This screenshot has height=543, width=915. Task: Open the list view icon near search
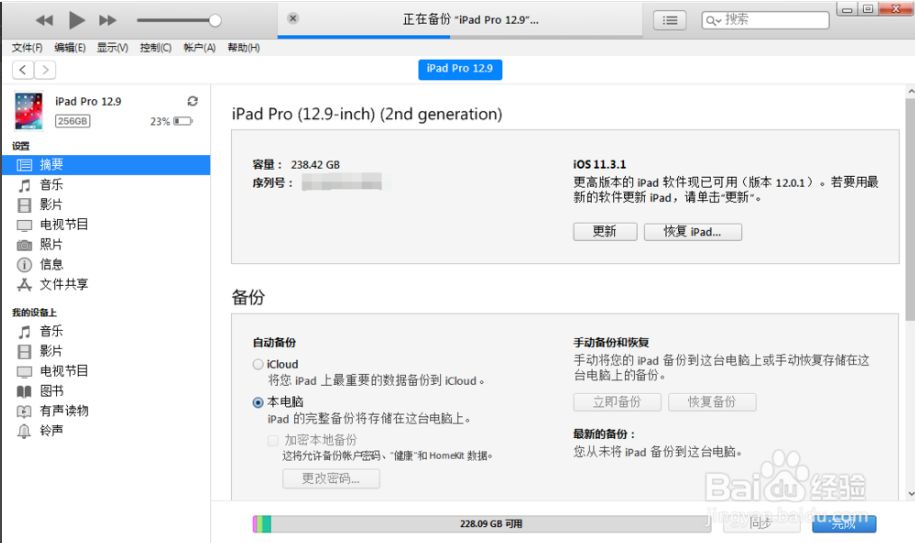tap(670, 20)
